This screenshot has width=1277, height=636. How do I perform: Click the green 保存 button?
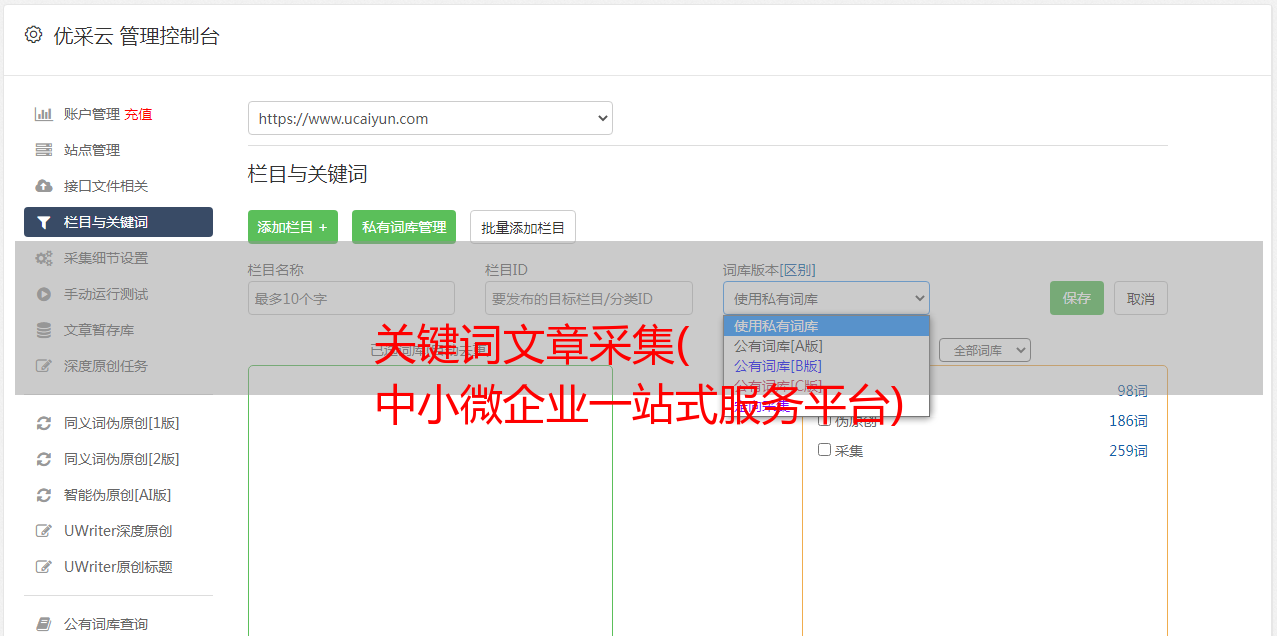(1077, 298)
